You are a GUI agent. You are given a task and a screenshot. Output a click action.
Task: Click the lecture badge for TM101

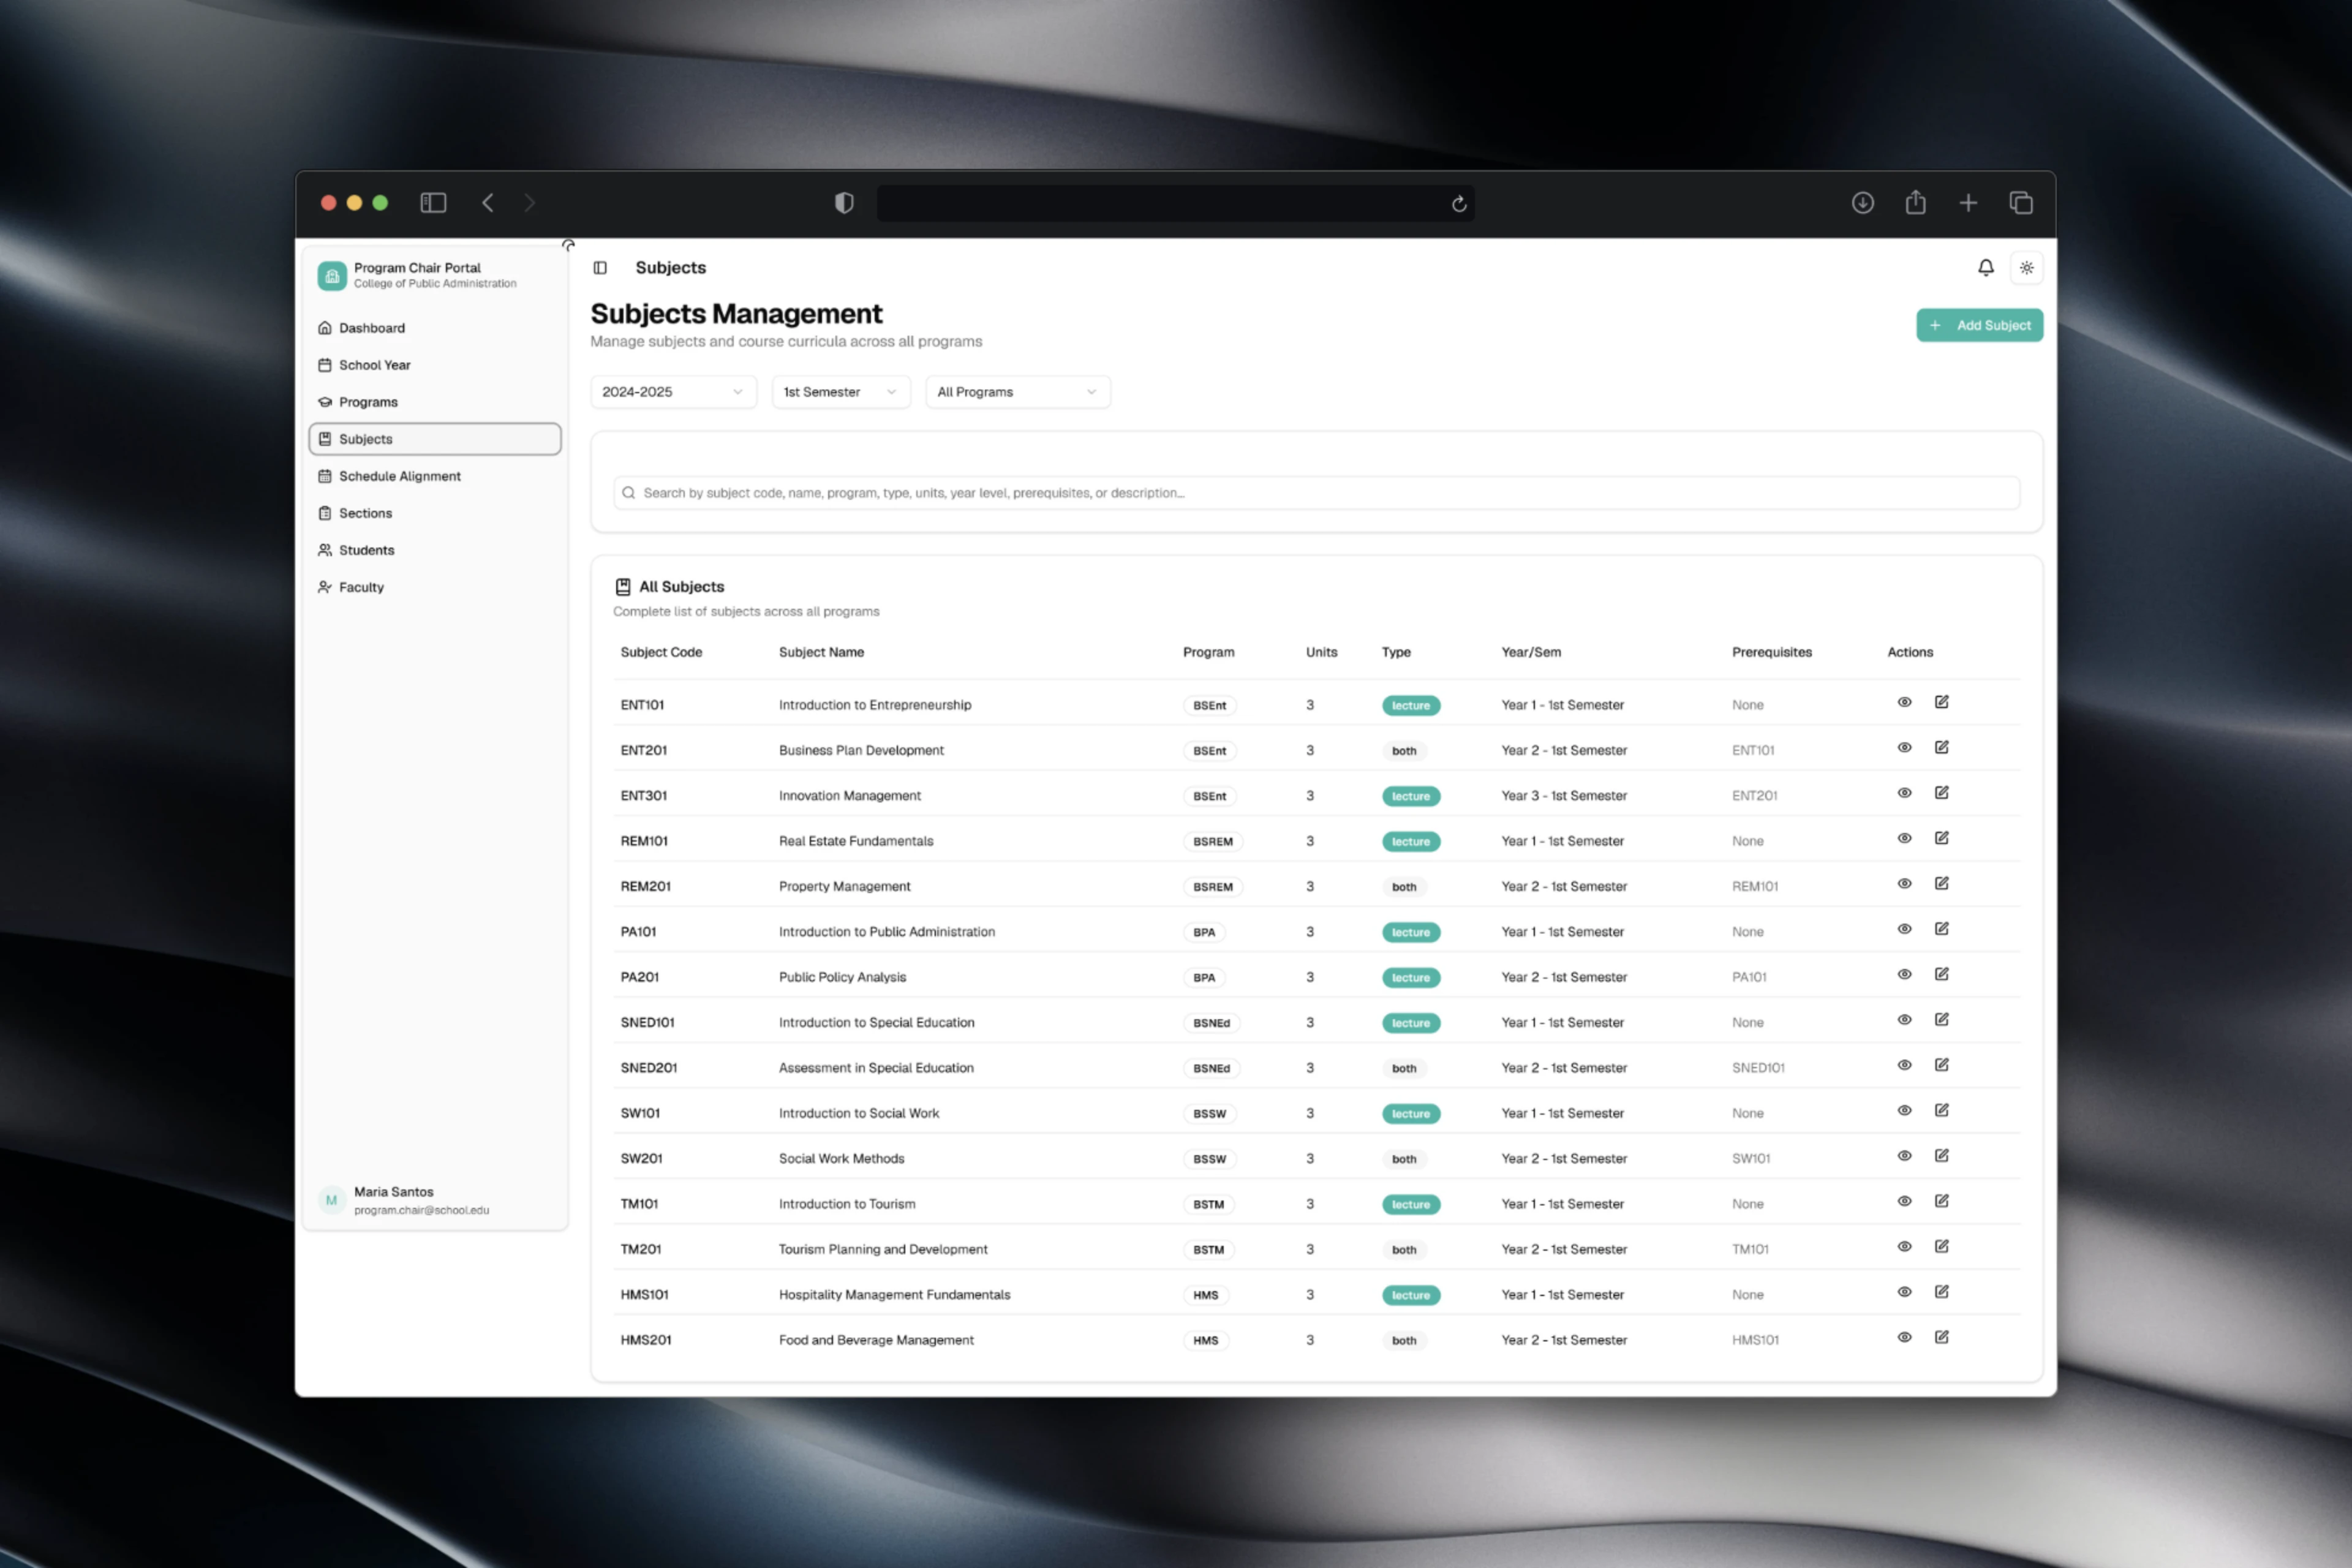(x=1410, y=1204)
